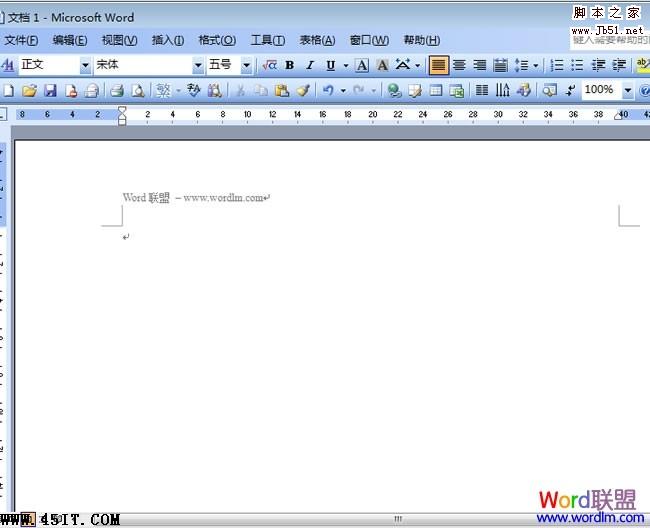Toggle character border A button
The width and height of the screenshot is (650, 528).
pyautogui.click(x=362, y=65)
